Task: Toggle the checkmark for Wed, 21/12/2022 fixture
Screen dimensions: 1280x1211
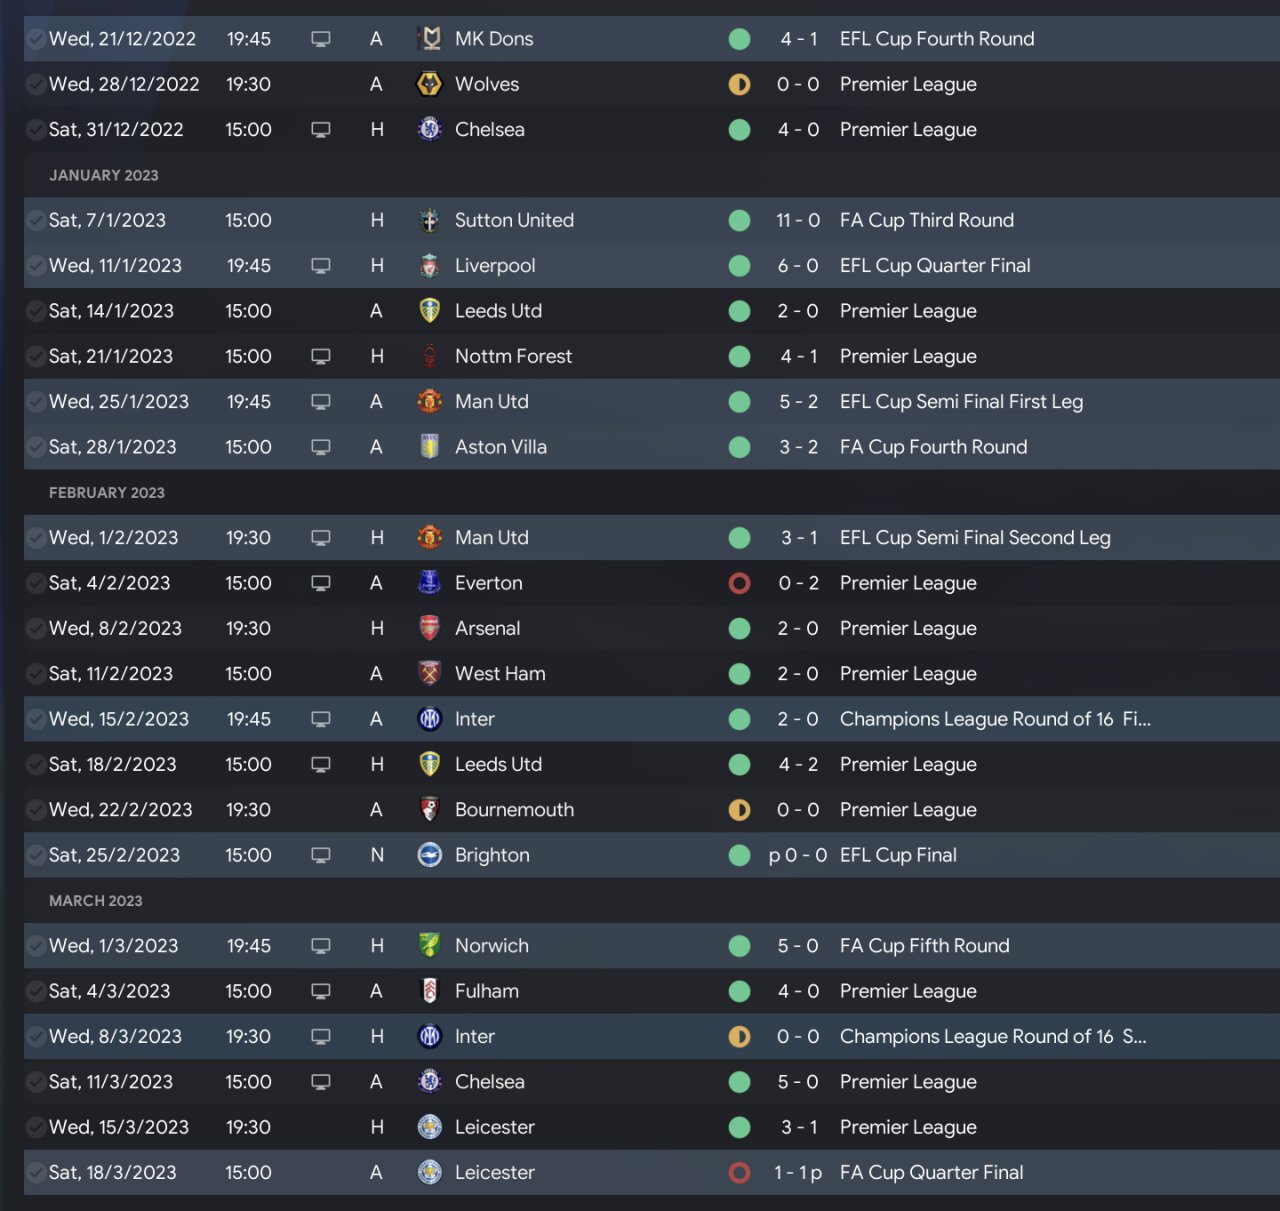Action: (35, 39)
